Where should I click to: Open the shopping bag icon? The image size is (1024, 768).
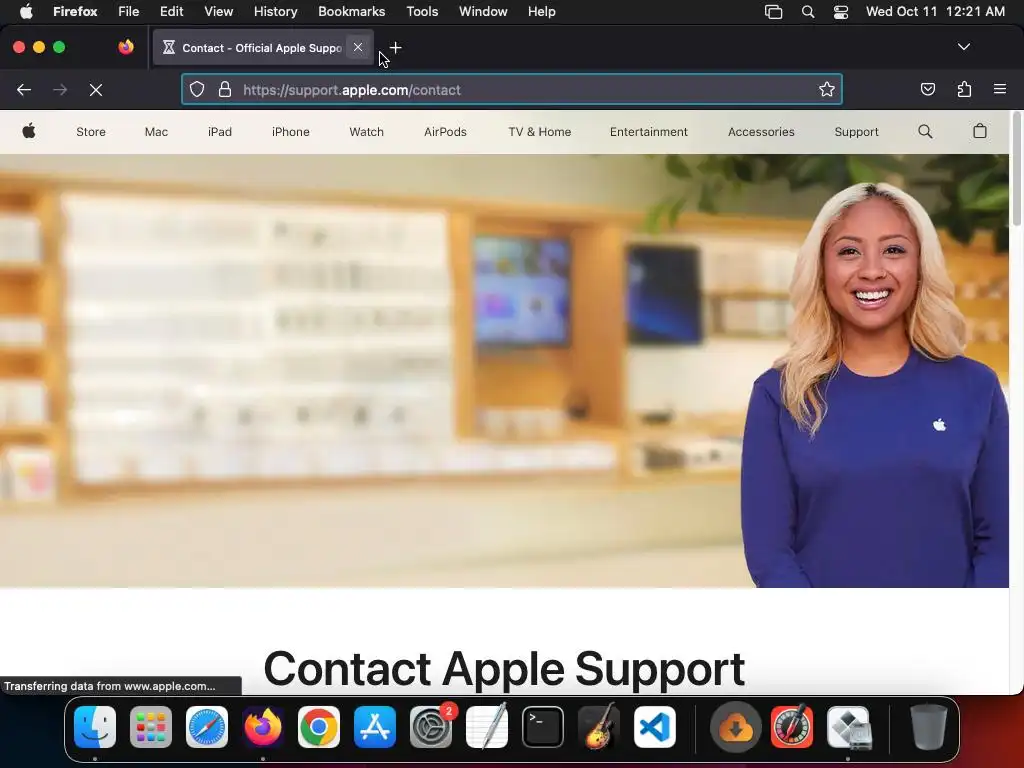[980, 131]
